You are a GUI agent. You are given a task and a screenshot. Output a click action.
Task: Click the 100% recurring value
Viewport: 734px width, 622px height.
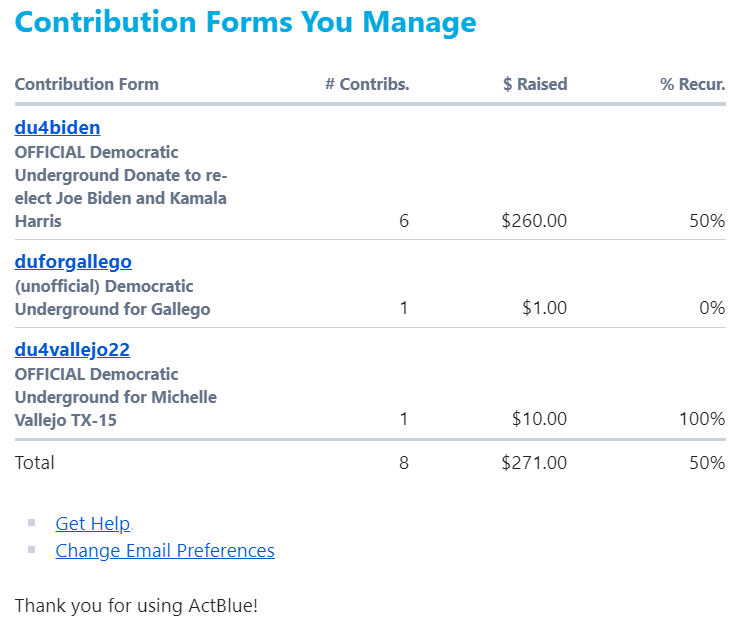702,419
